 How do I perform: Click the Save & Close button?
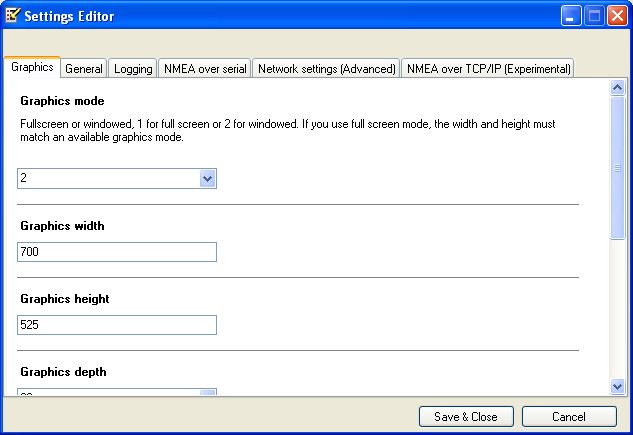(466, 416)
